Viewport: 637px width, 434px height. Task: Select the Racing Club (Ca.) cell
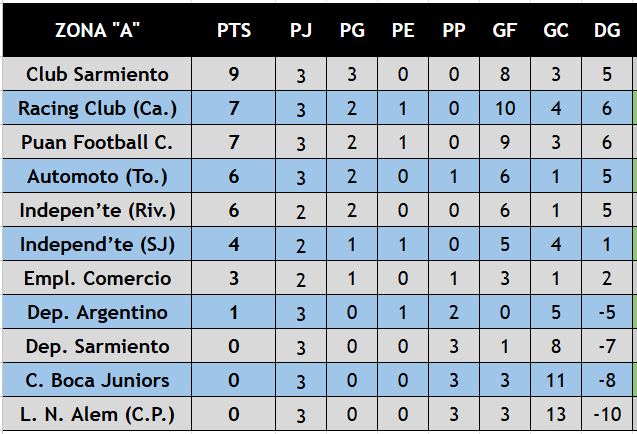tap(97, 108)
